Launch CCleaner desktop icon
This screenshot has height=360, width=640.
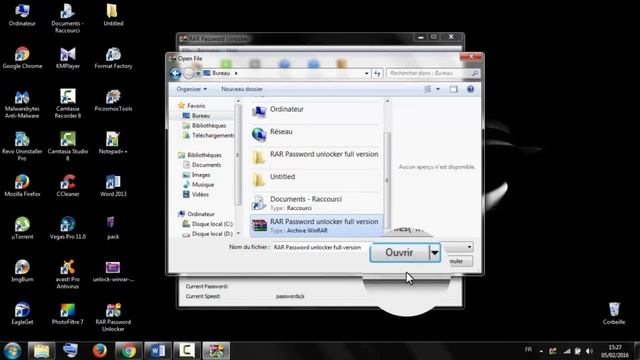[x=68, y=186]
